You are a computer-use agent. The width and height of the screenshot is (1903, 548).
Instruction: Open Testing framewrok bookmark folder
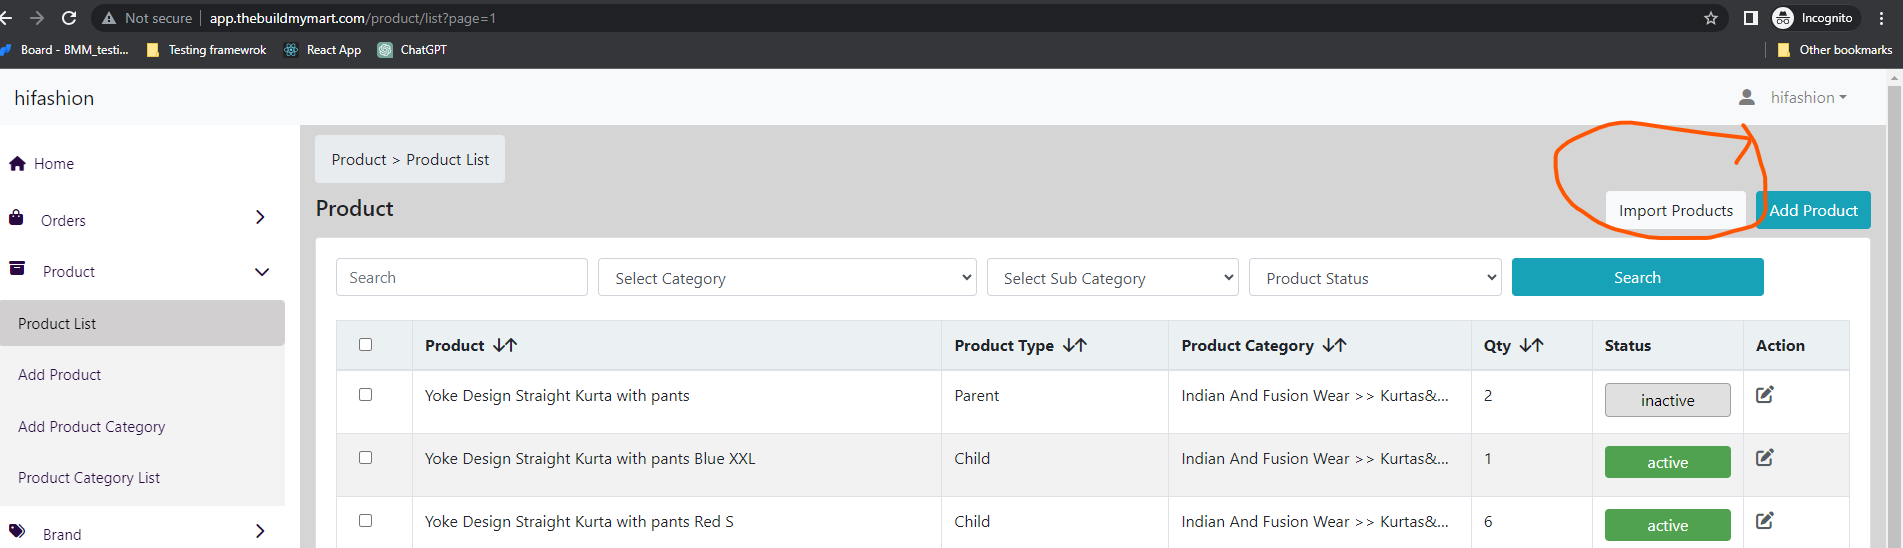click(207, 50)
